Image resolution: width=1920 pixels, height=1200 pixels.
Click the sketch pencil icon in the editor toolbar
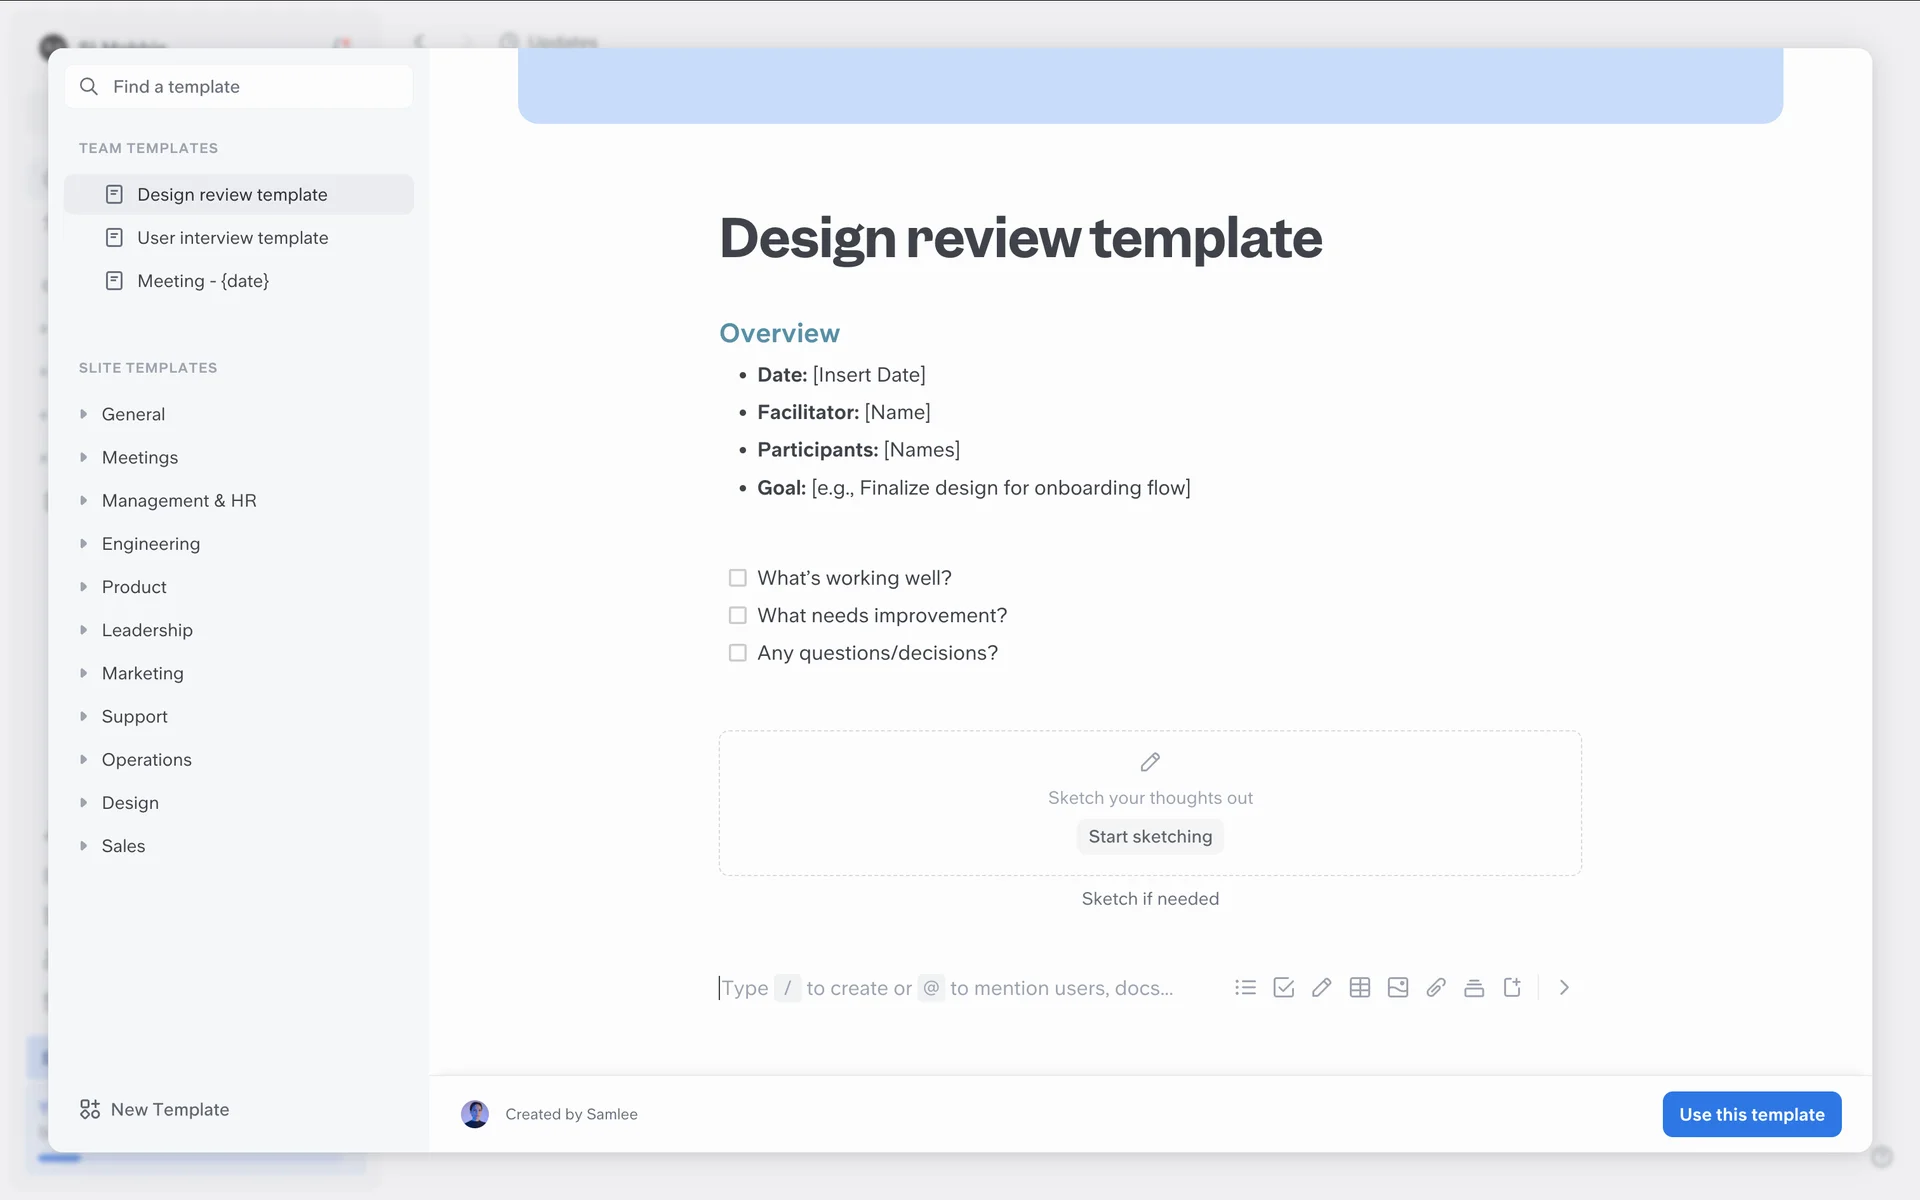(1321, 988)
